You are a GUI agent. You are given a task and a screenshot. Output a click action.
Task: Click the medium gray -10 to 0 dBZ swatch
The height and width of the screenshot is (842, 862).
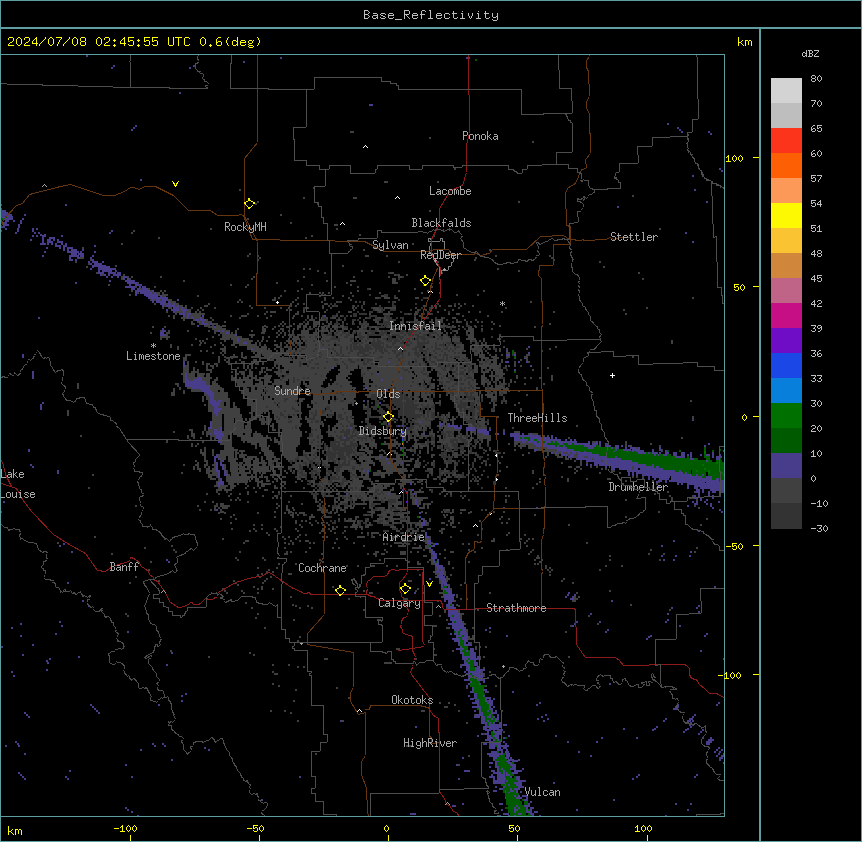point(786,491)
